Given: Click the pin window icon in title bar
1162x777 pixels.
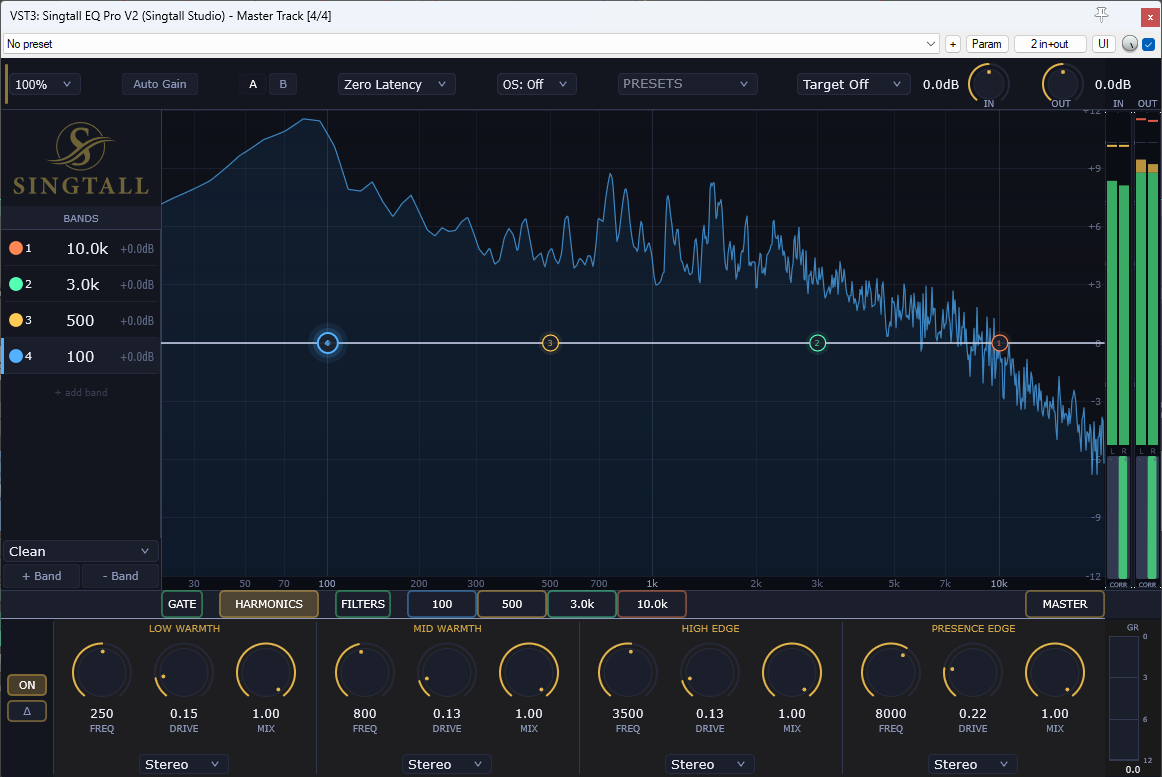Looking at the screenshot, I should (x=1101, y=15).
